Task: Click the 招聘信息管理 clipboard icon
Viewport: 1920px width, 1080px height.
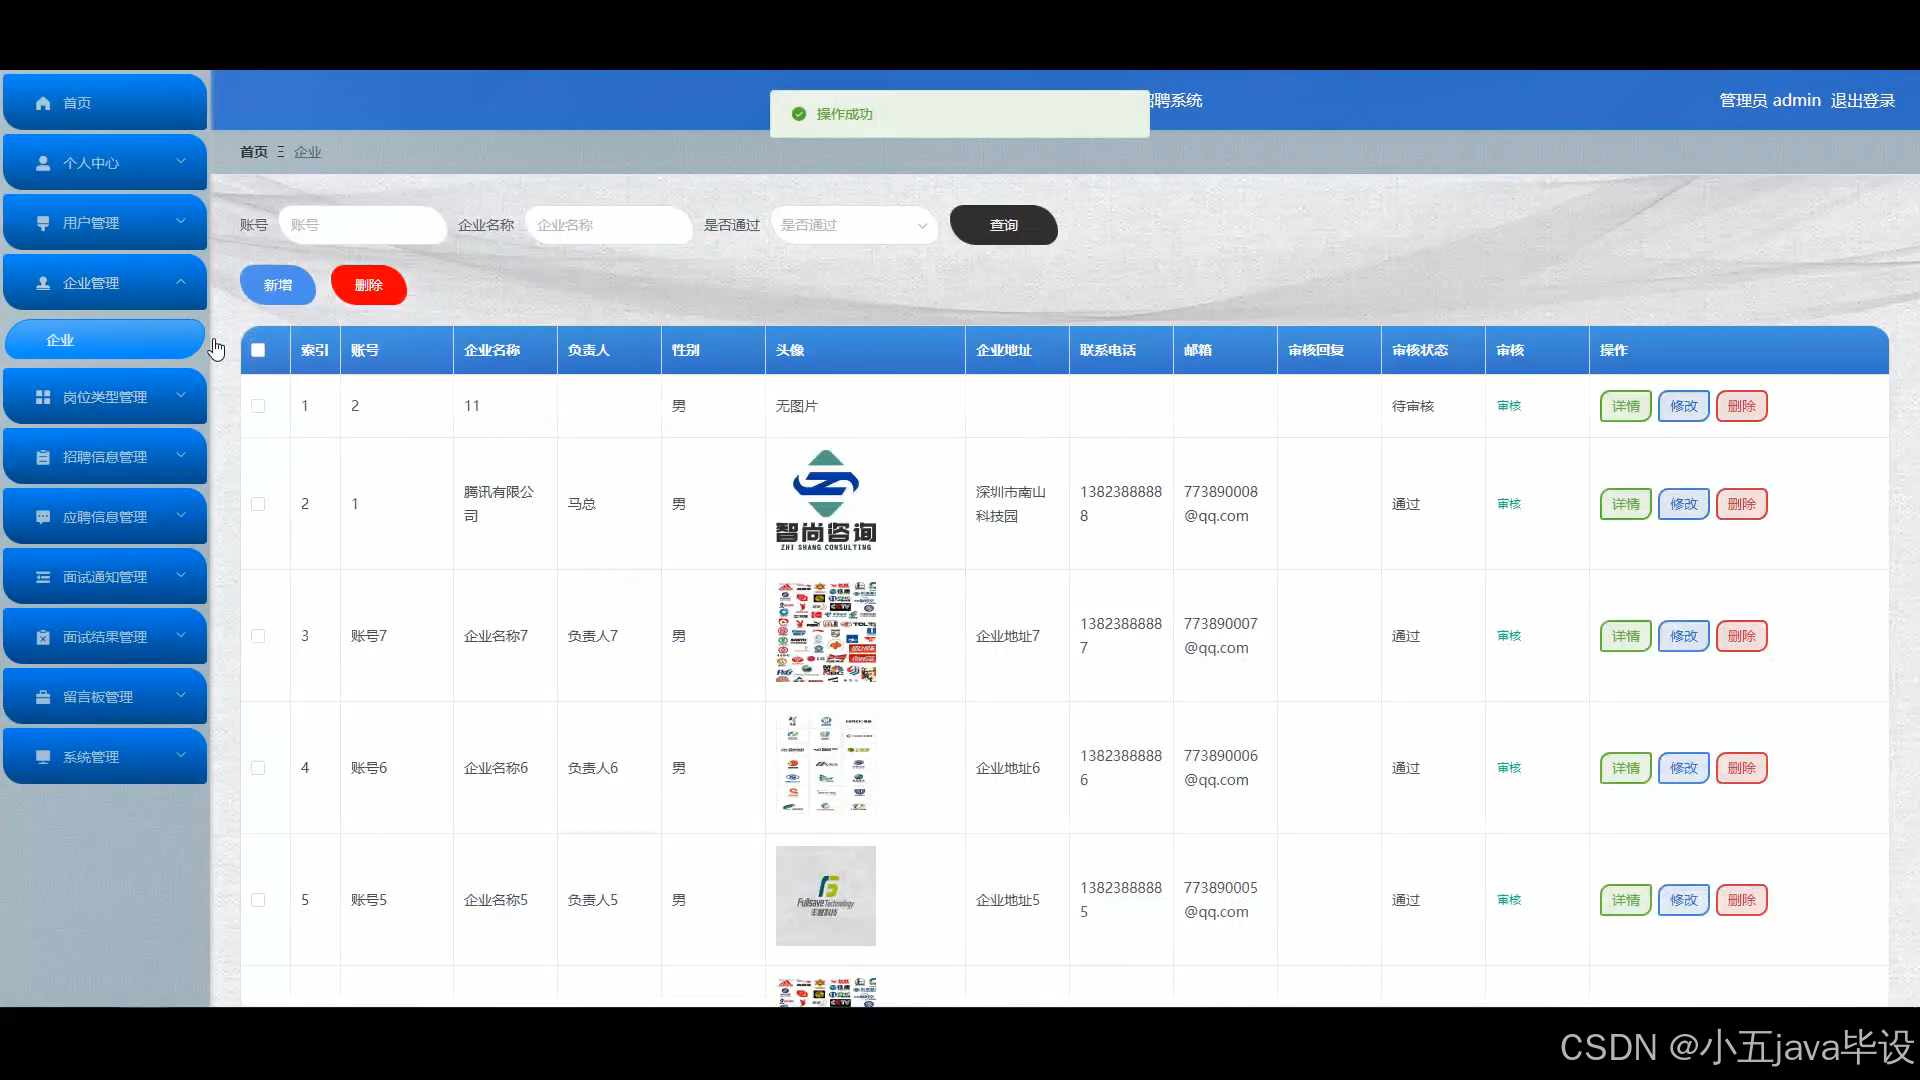Action: click(43, 457)
